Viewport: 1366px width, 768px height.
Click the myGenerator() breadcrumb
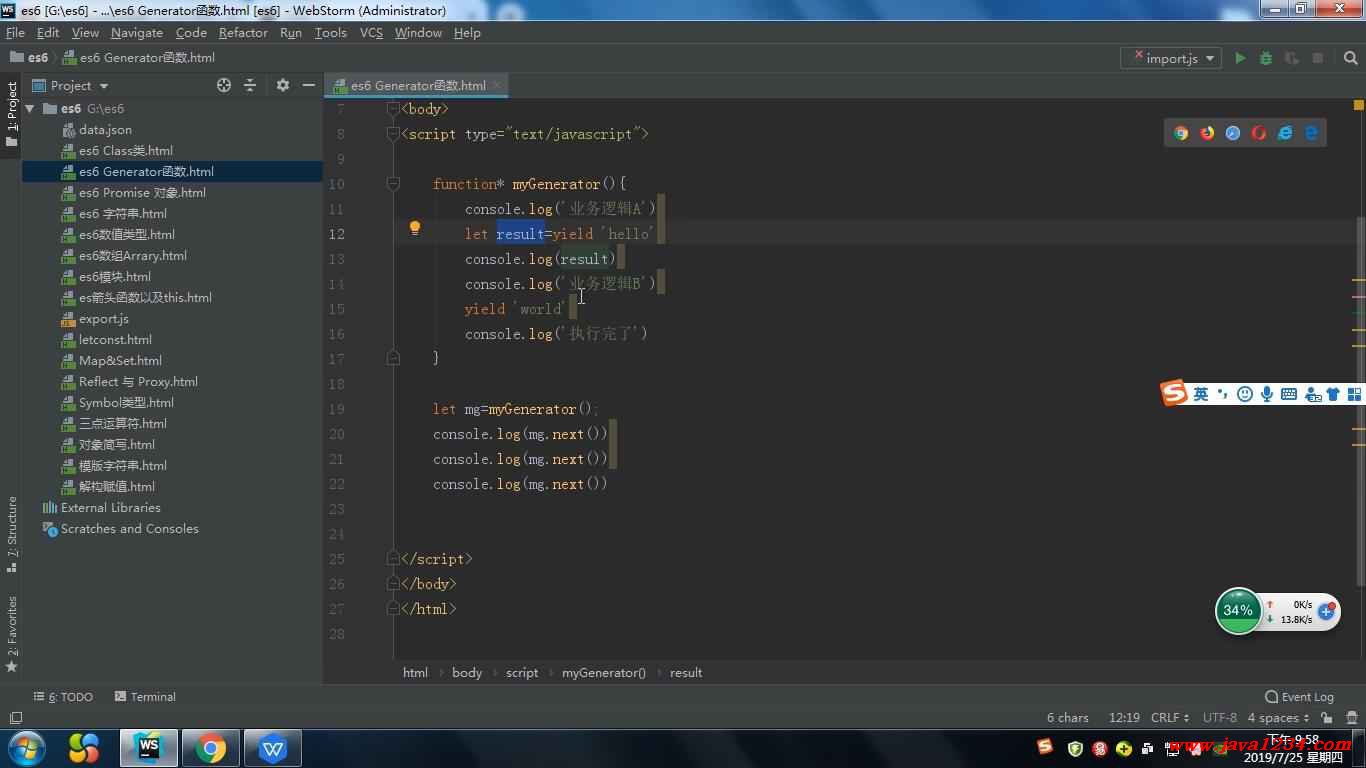(604, 673)
